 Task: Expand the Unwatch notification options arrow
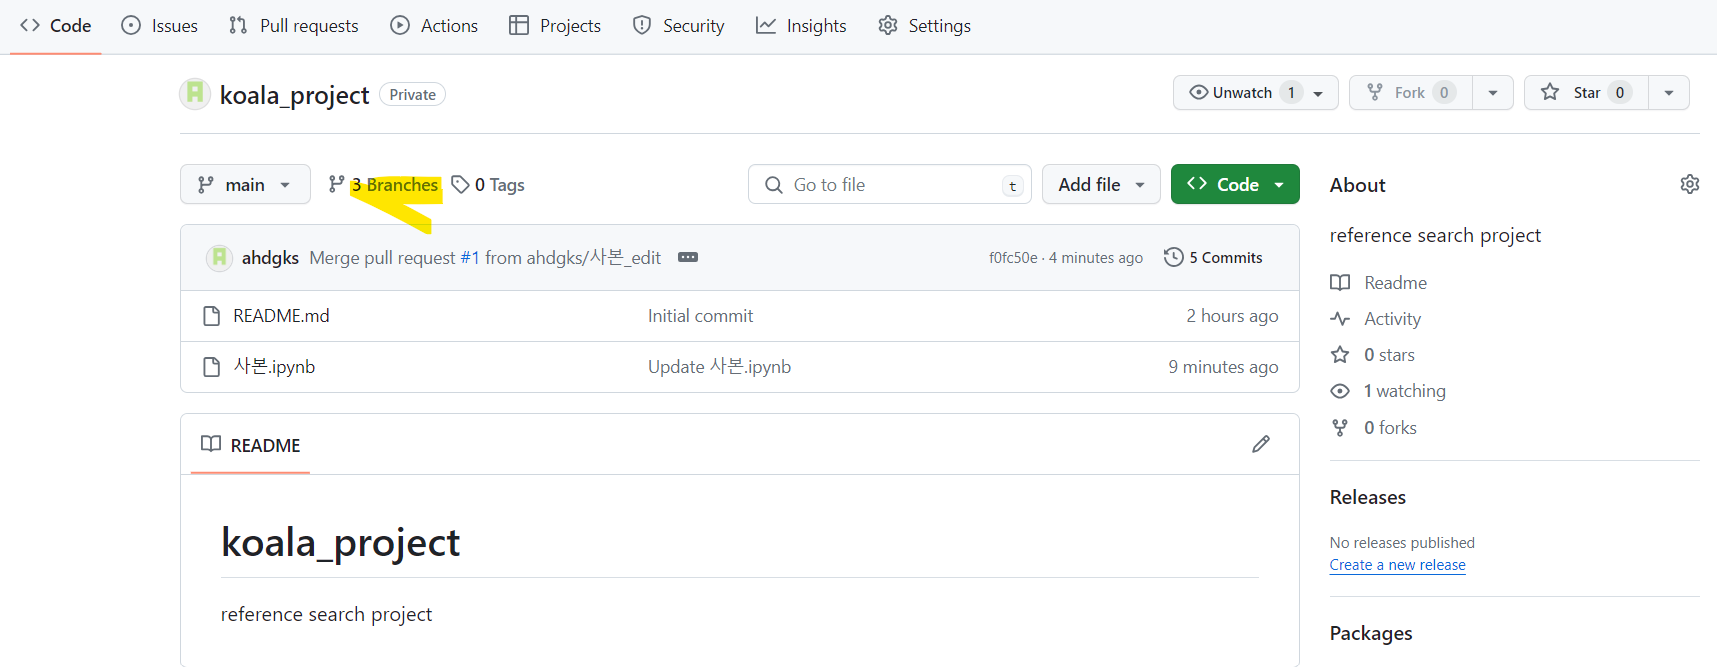click(1319, 93)
